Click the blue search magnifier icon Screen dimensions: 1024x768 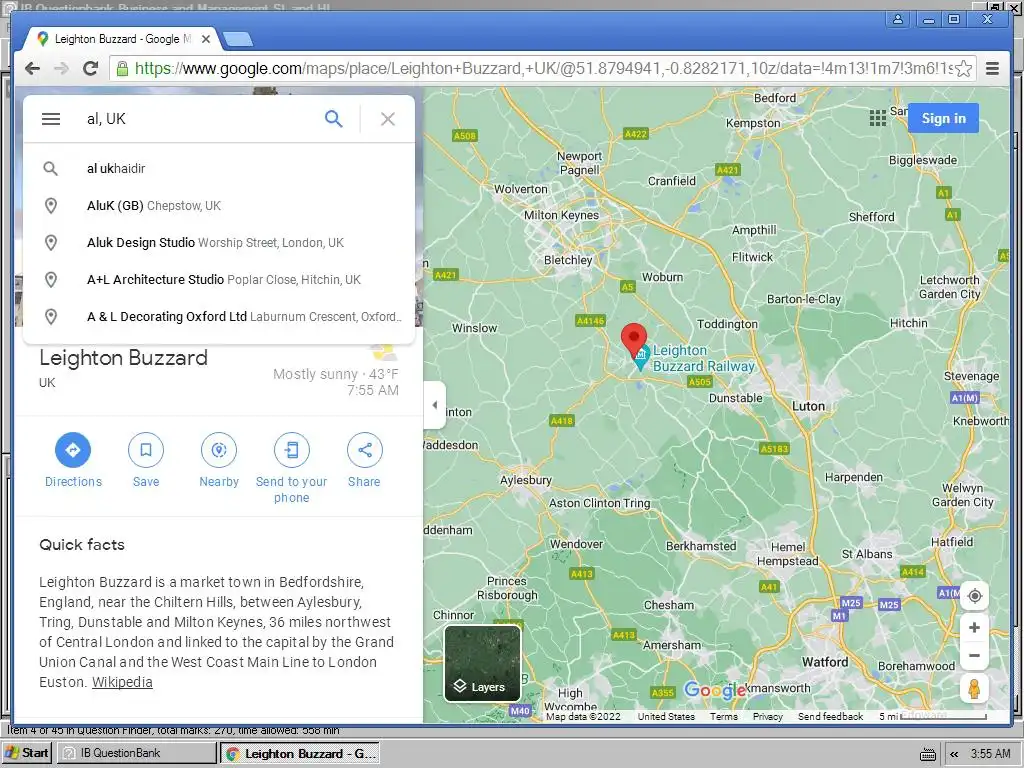(334, 119)
